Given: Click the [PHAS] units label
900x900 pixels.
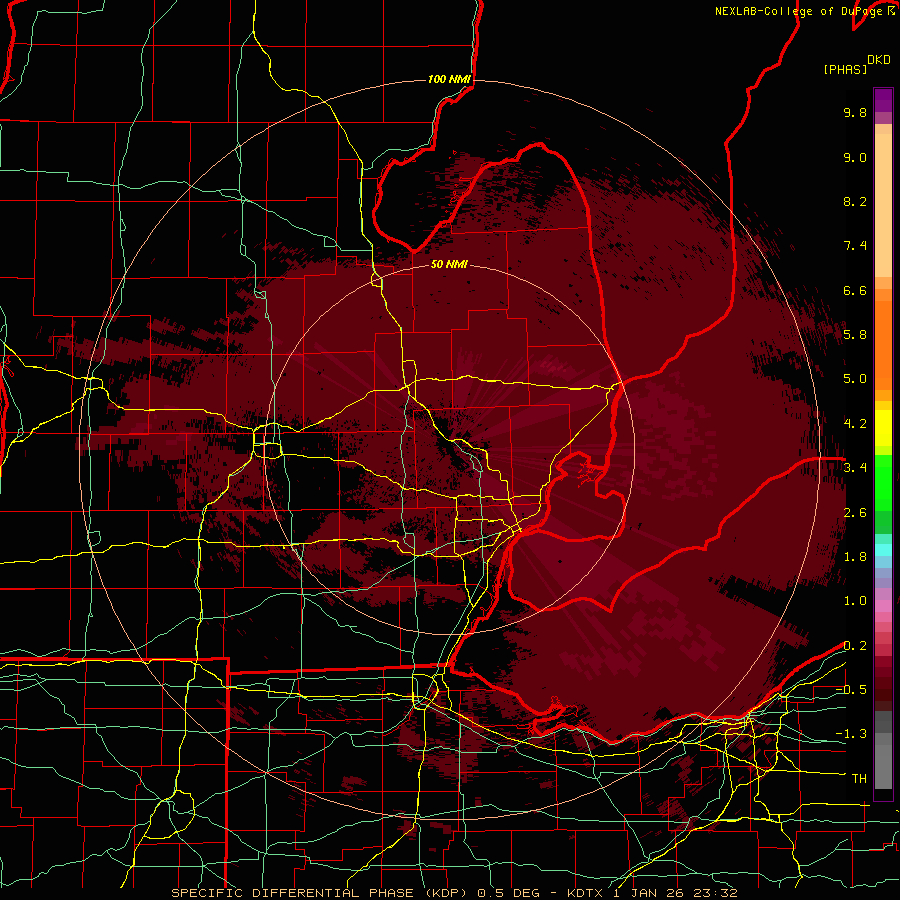Looking at the screenshot, I should (x=845, y=69).
